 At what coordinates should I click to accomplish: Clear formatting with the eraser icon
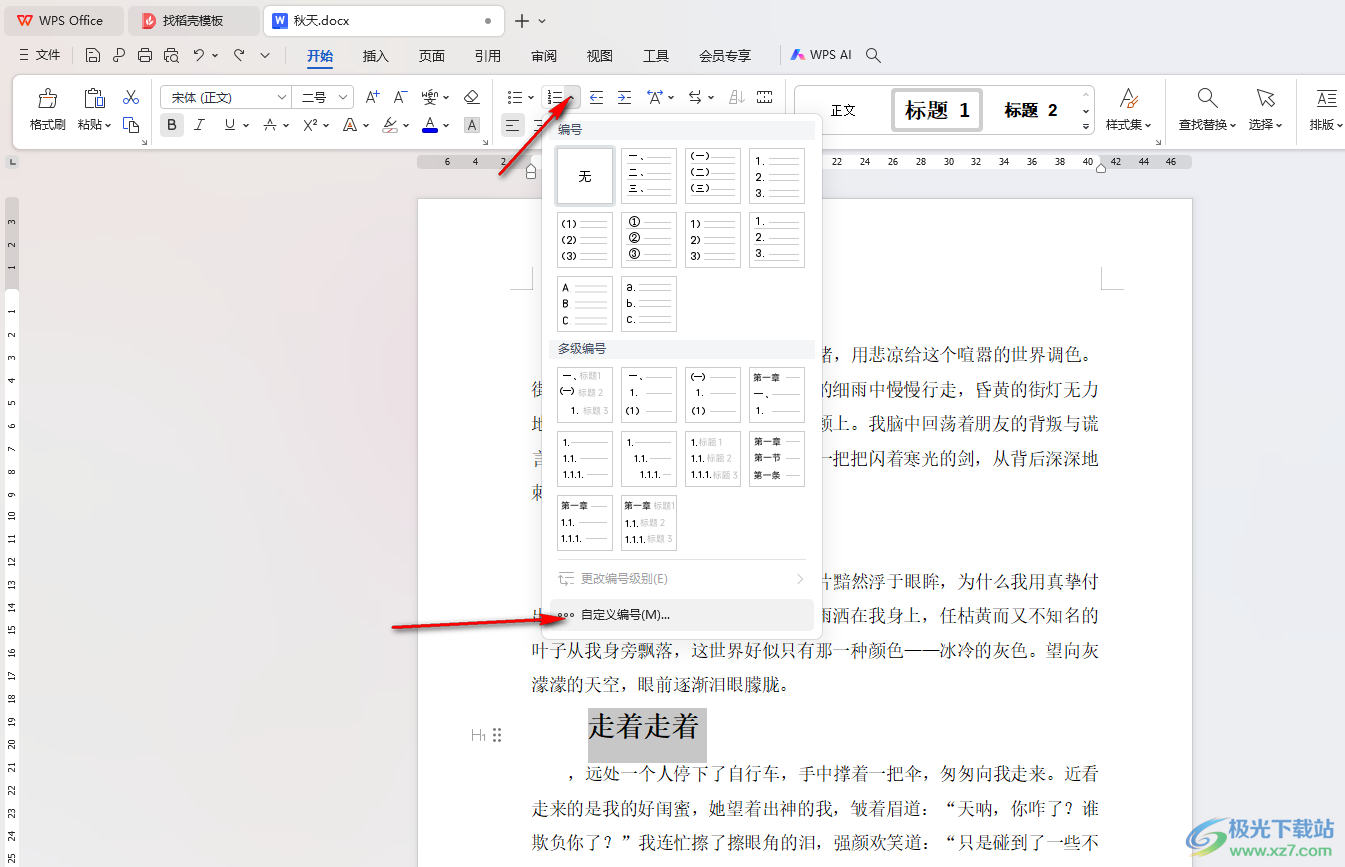472,97
